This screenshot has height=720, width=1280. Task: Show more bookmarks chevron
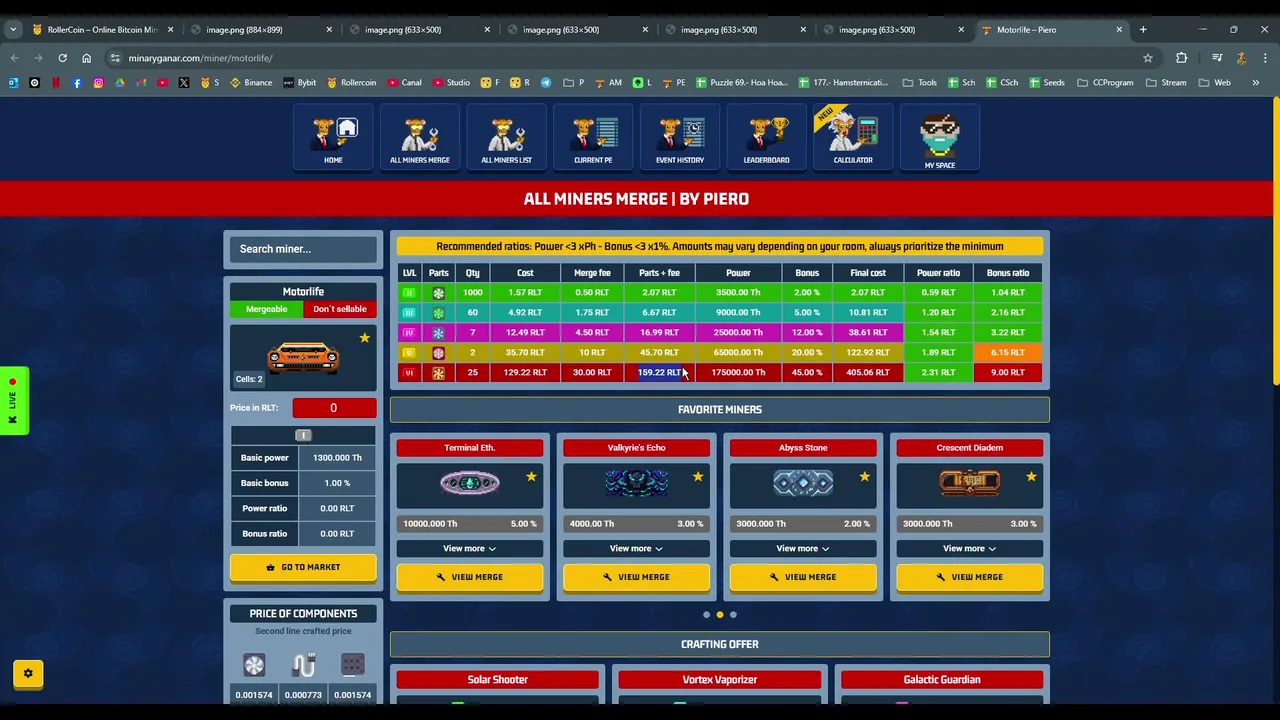click(1256, 83)
